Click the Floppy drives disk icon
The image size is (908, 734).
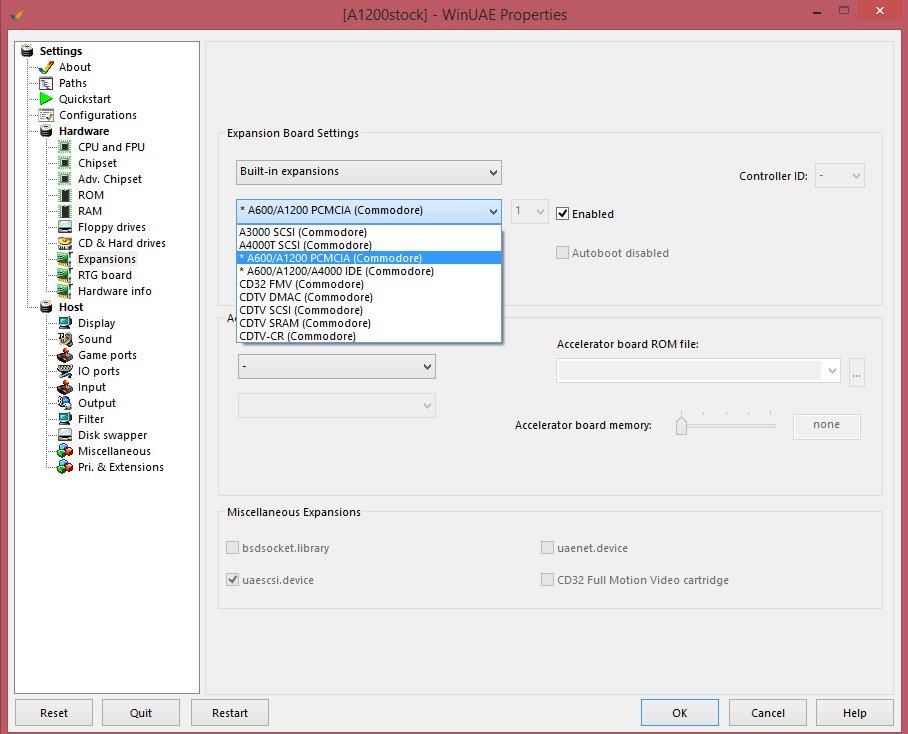click(65, 227)
